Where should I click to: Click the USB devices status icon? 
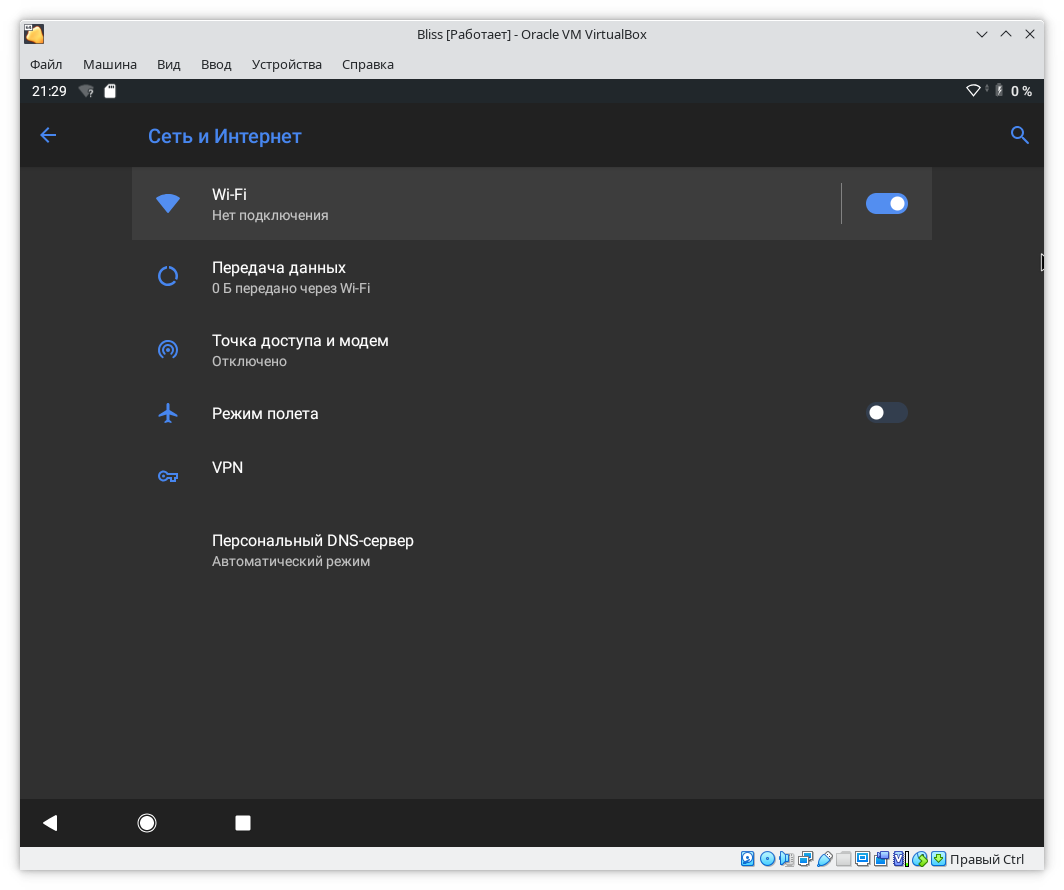tap(824, 859)
